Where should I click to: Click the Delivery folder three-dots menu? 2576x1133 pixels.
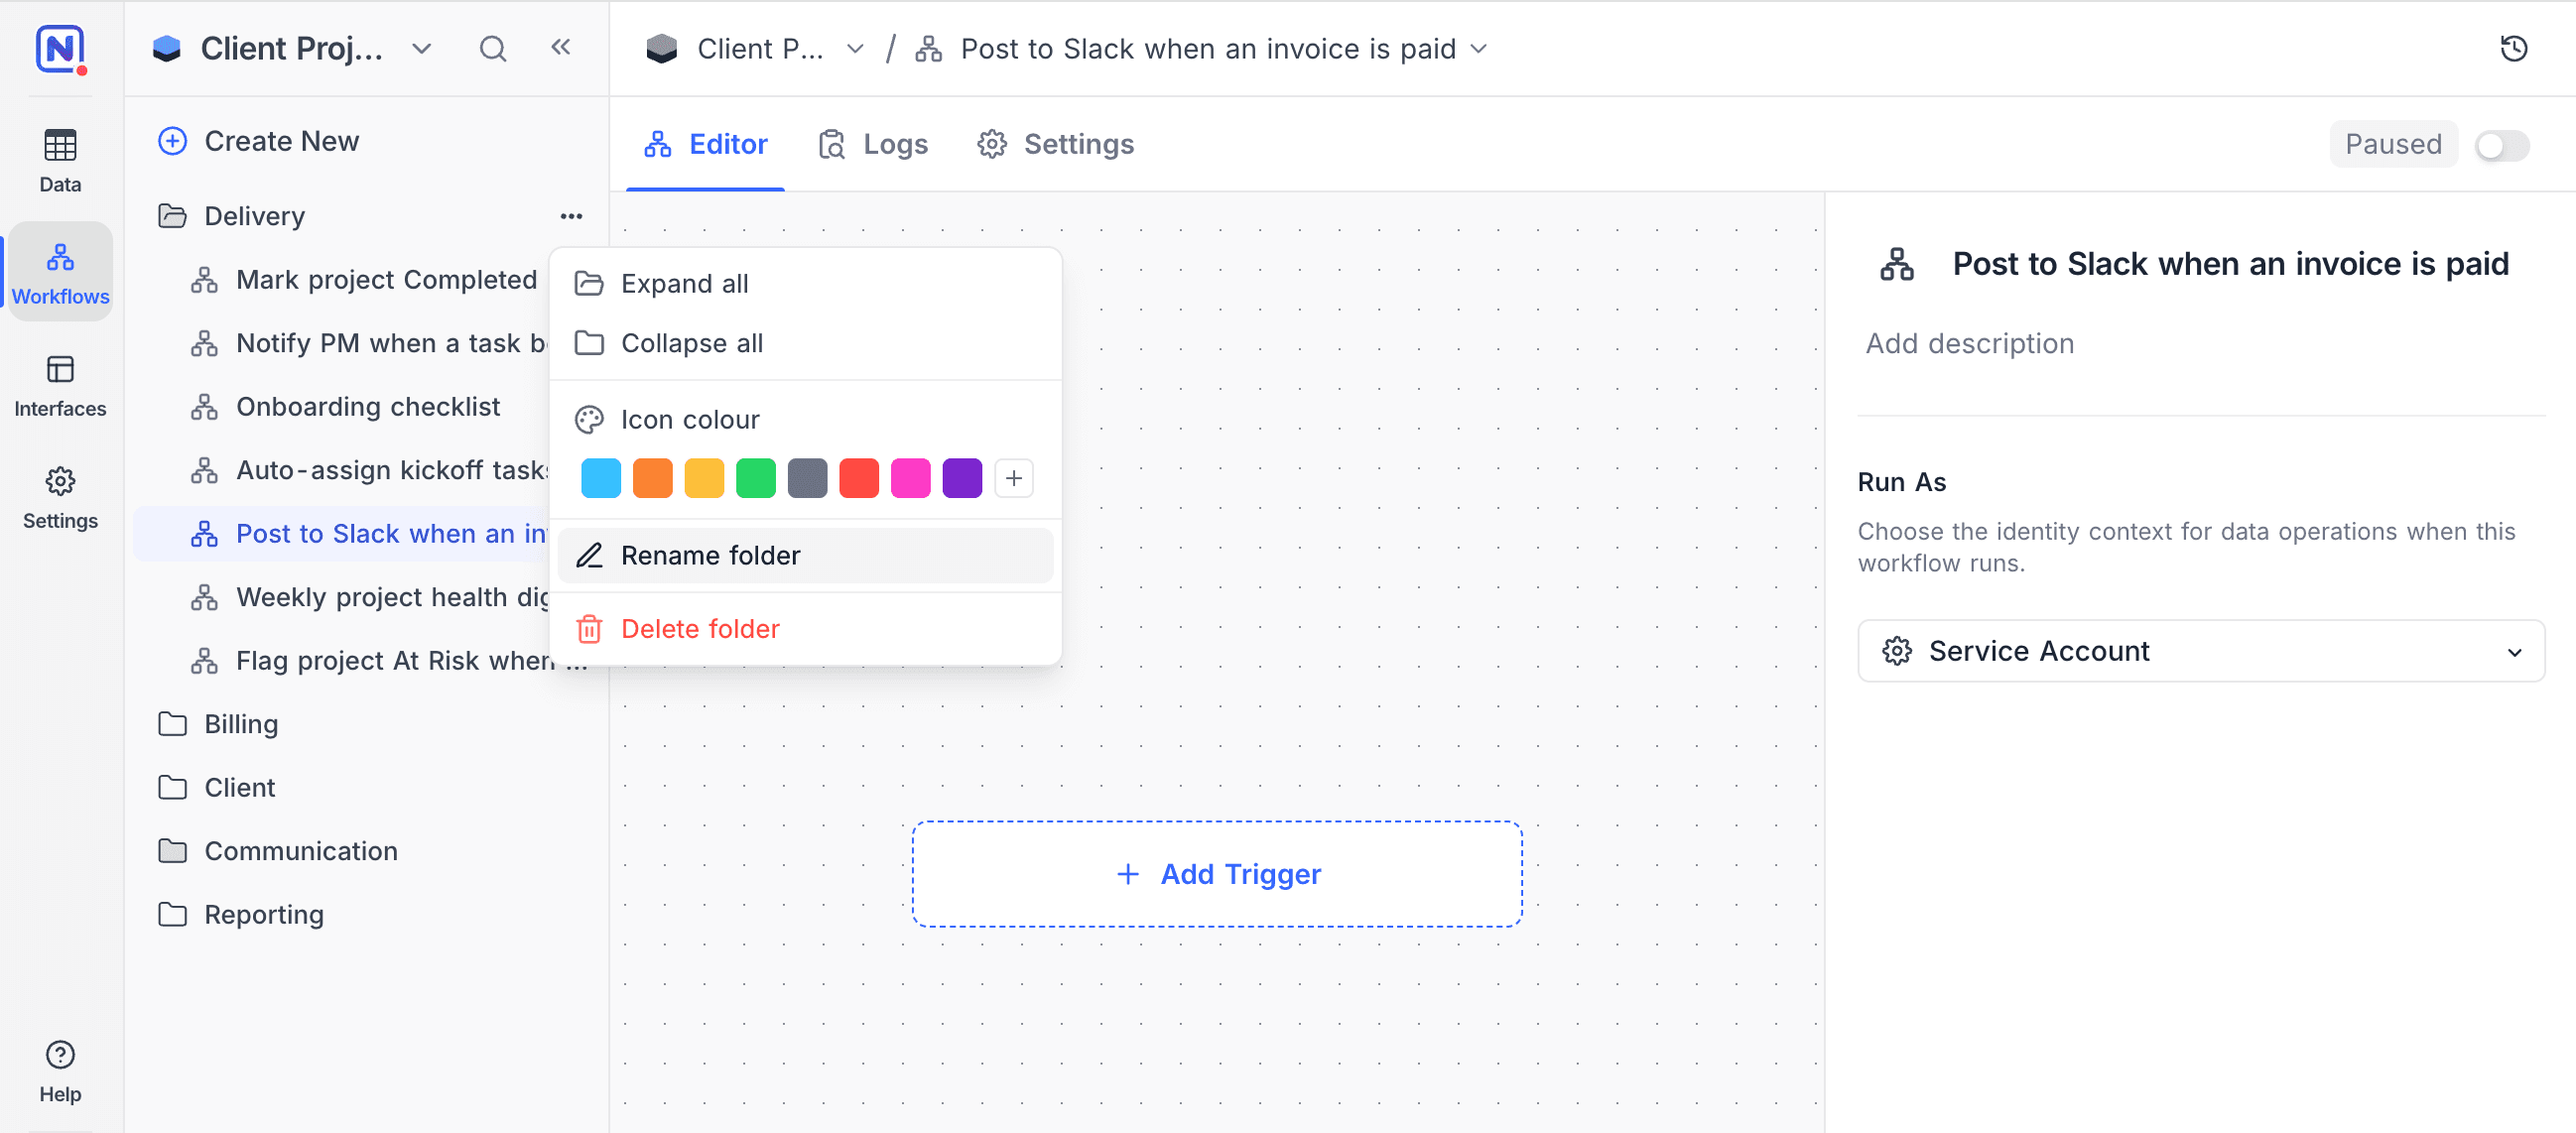coord(571,216)
